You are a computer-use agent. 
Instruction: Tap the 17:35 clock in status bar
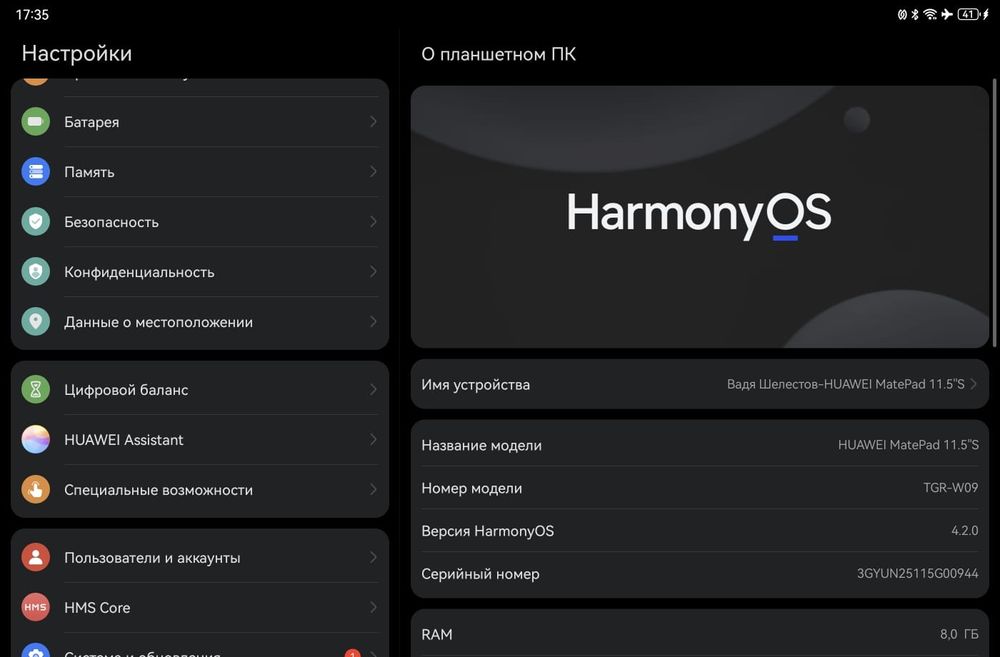coord(32,14)
